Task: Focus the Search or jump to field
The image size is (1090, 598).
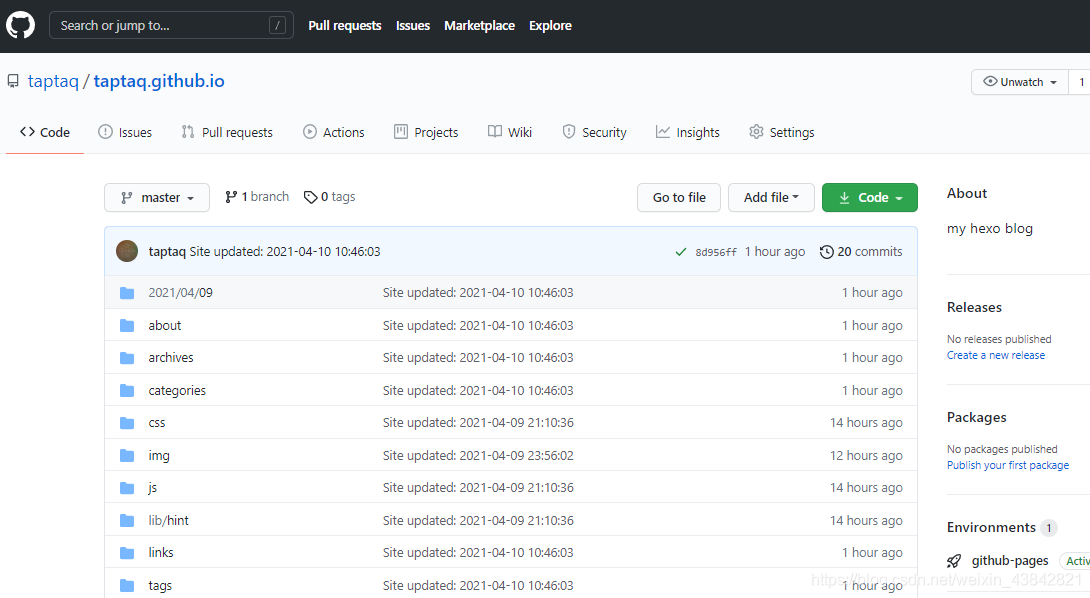Action: coord(171,26)
